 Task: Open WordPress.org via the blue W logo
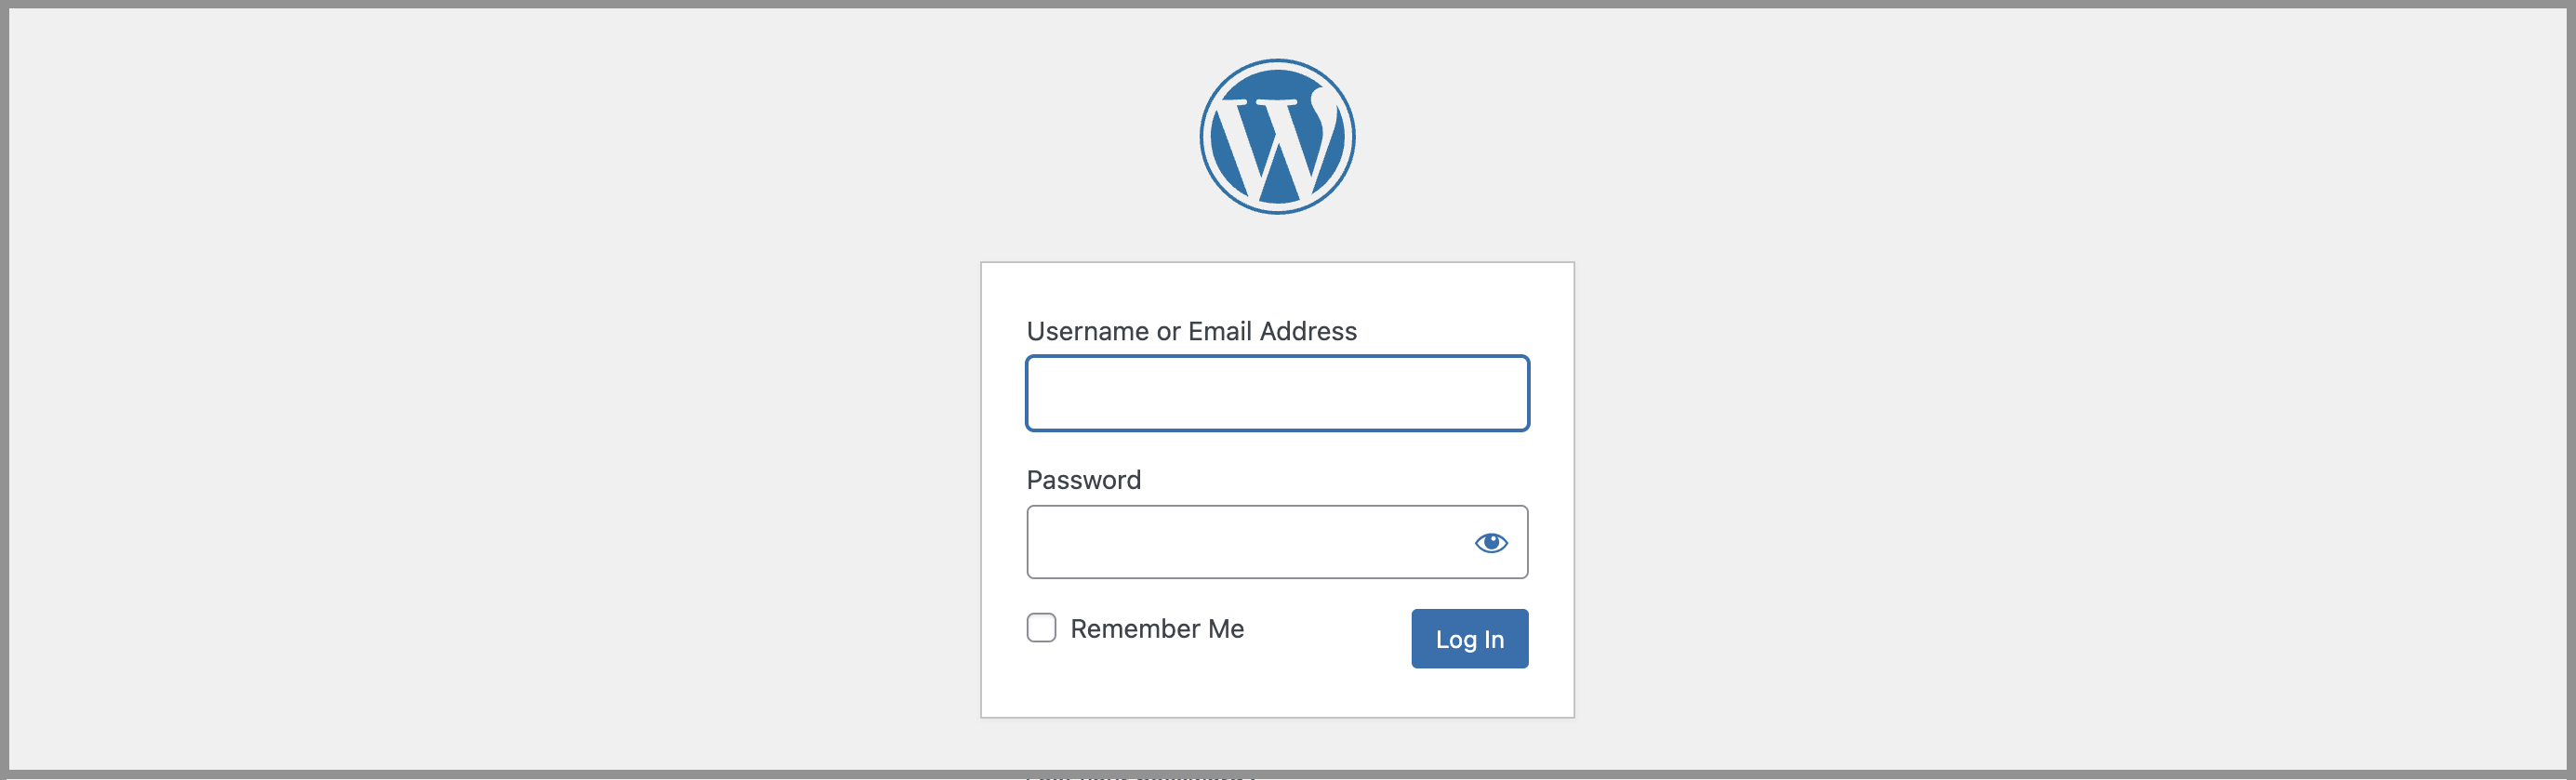1277,137
